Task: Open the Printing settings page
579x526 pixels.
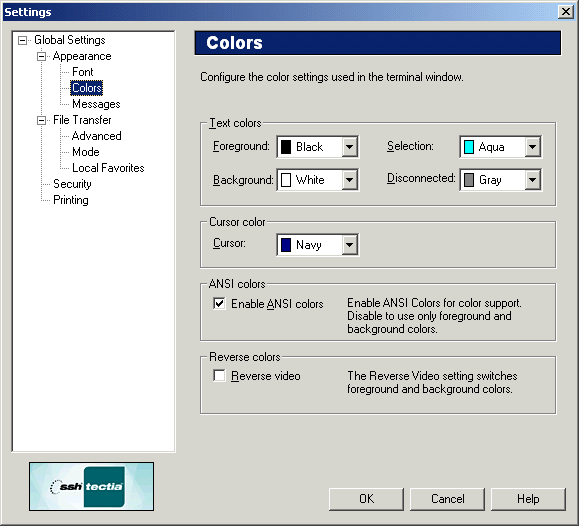Action: pos(71,200)
